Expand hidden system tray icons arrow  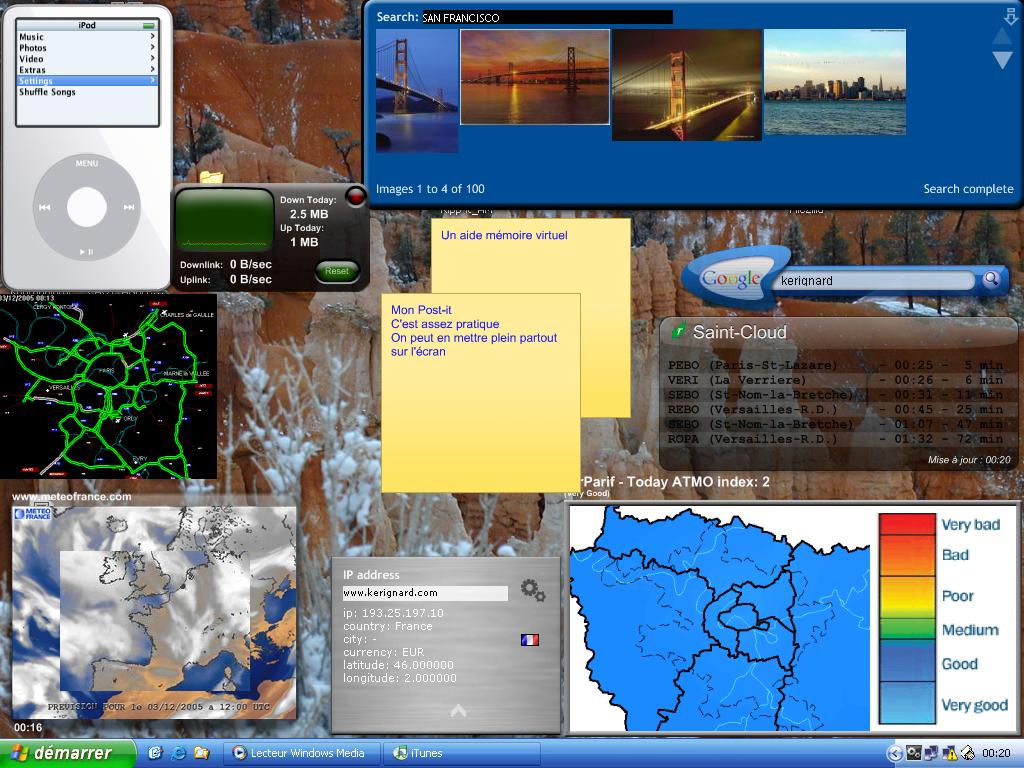[895, 754]
